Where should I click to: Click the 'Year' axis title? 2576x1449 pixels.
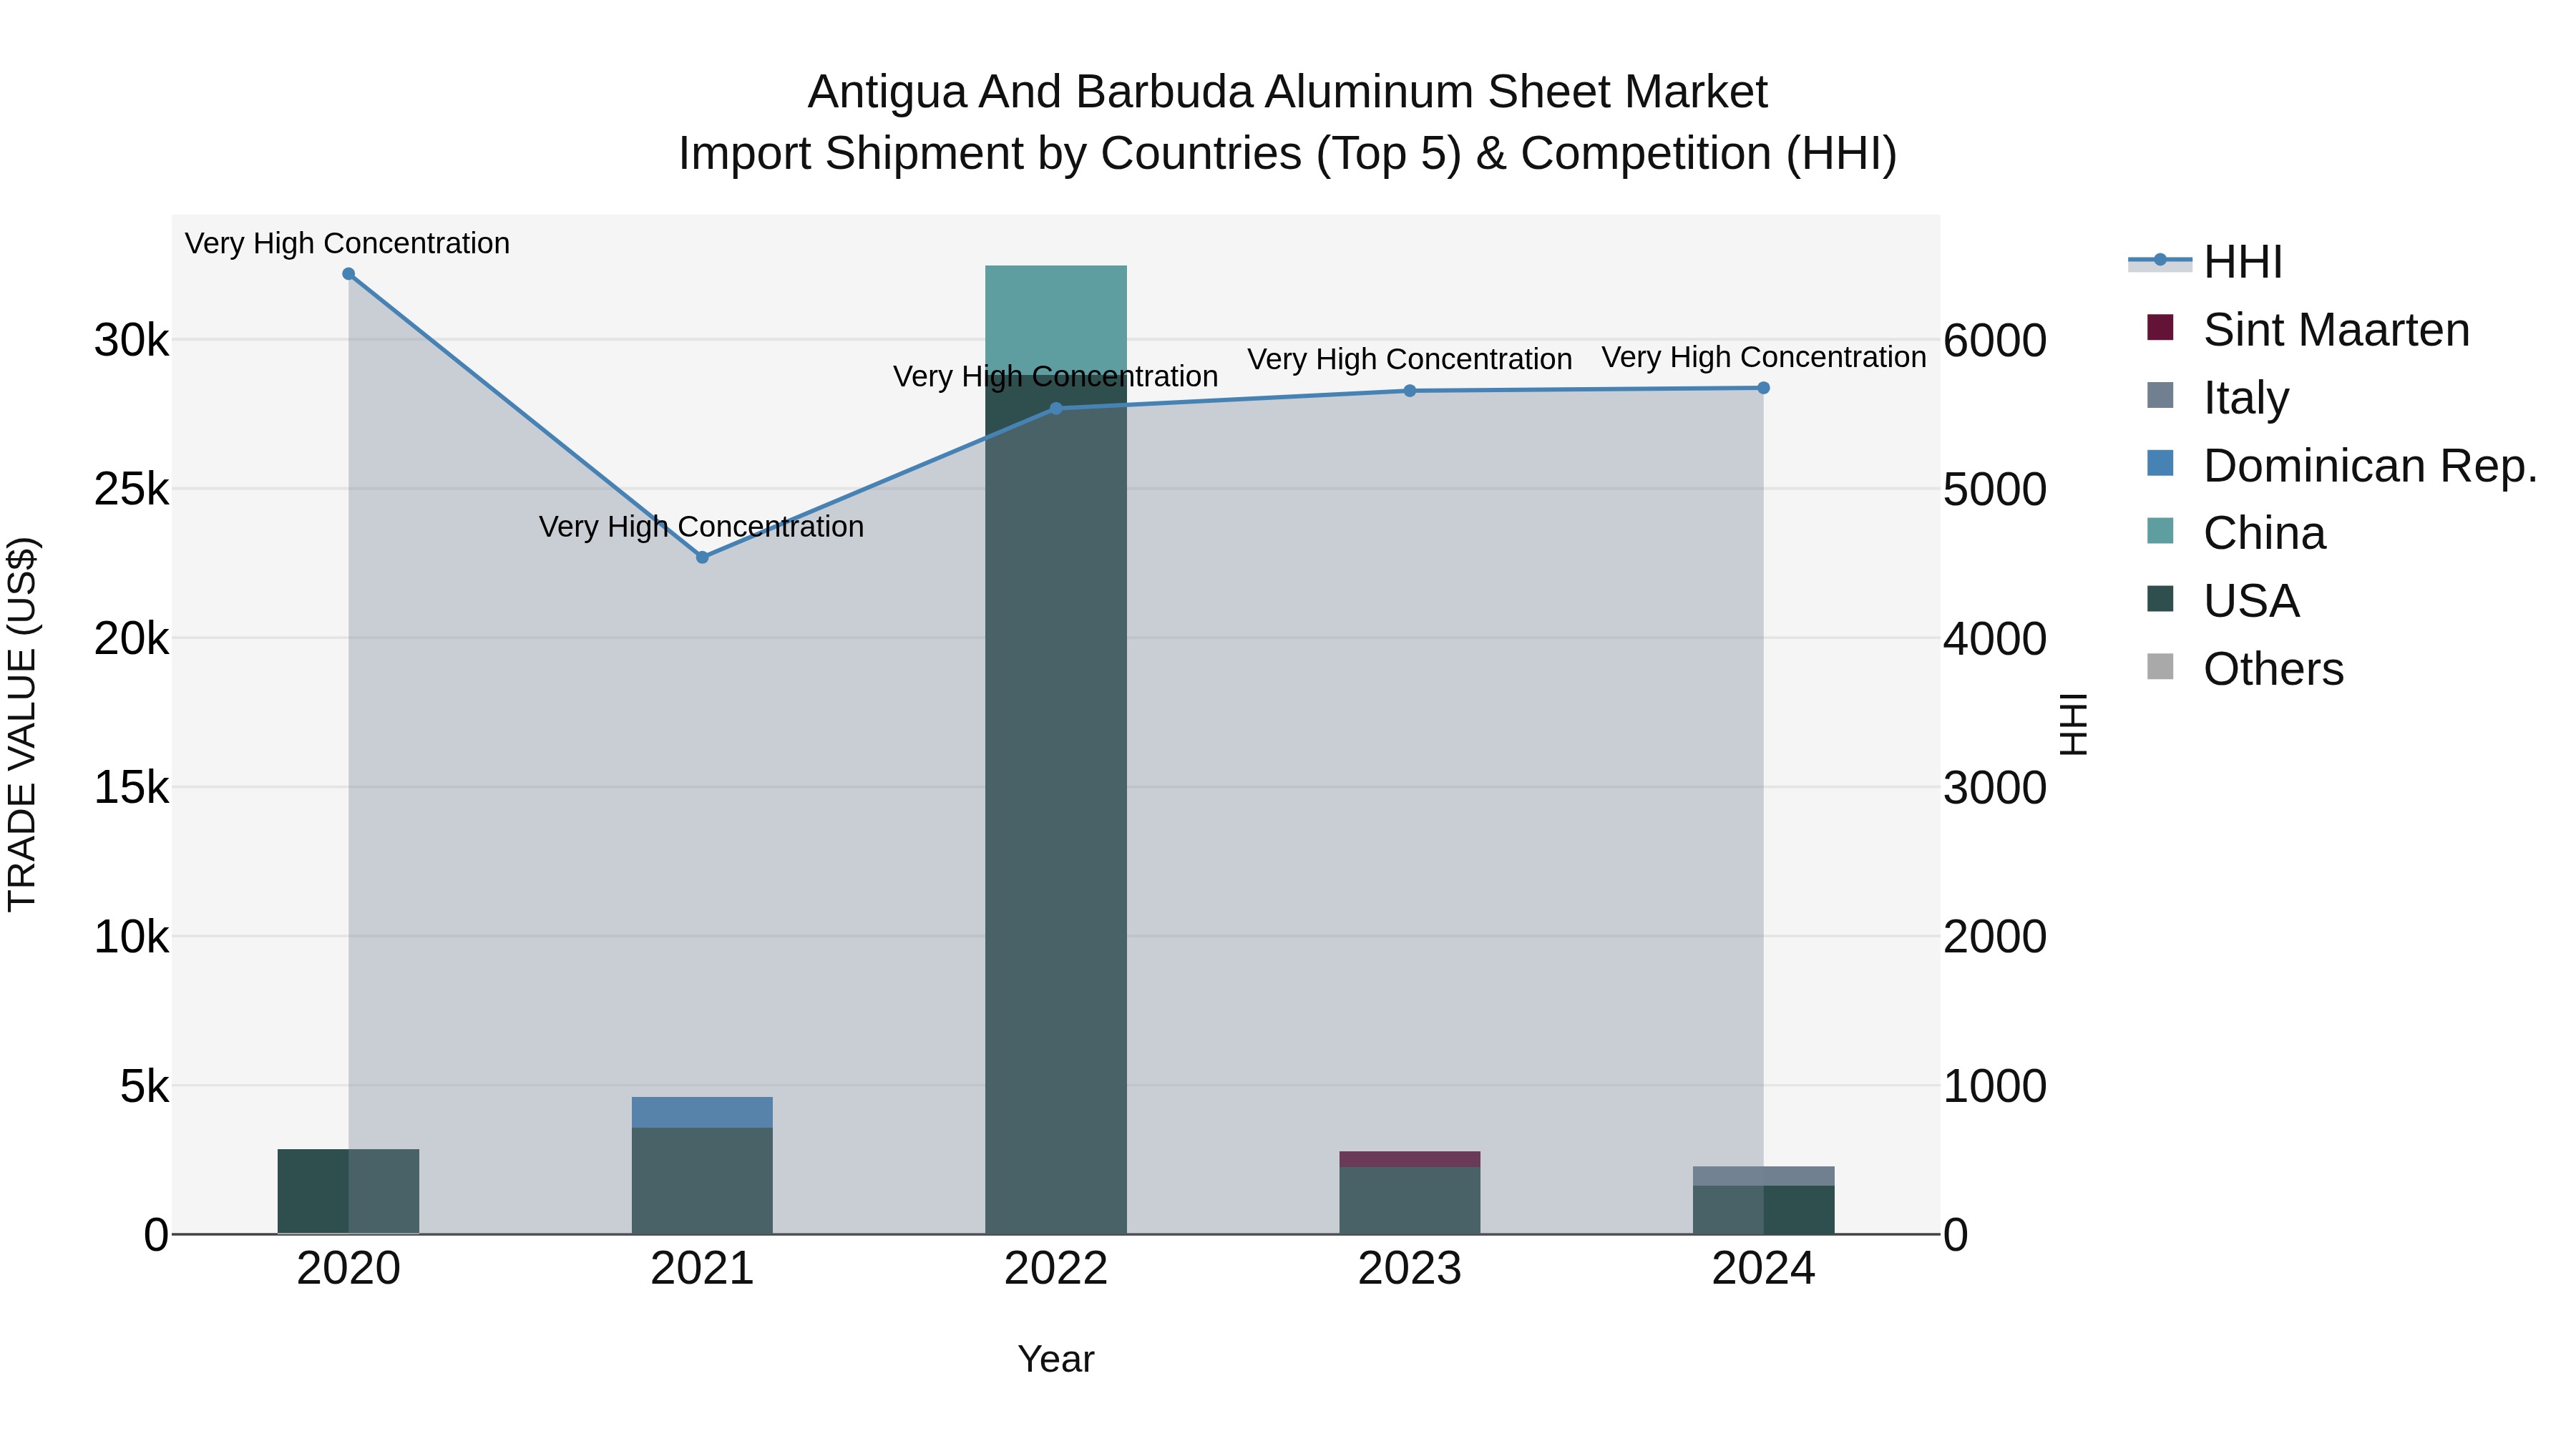[1056, 1360]
